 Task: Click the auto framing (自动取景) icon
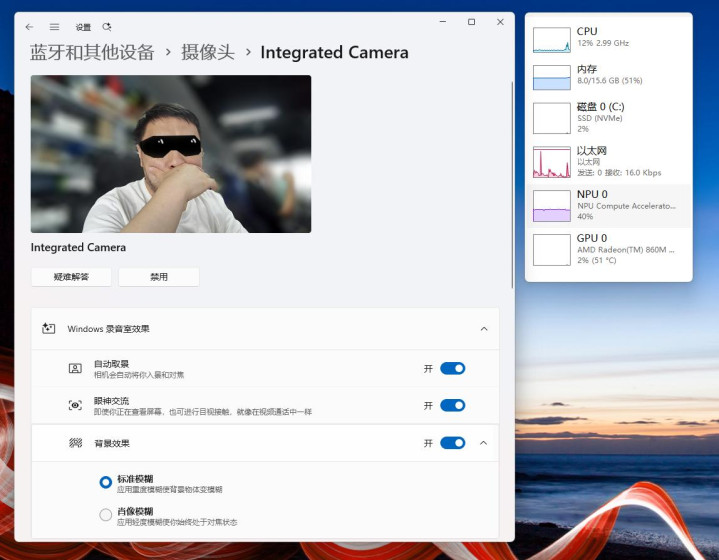click(x=75, y=368)
